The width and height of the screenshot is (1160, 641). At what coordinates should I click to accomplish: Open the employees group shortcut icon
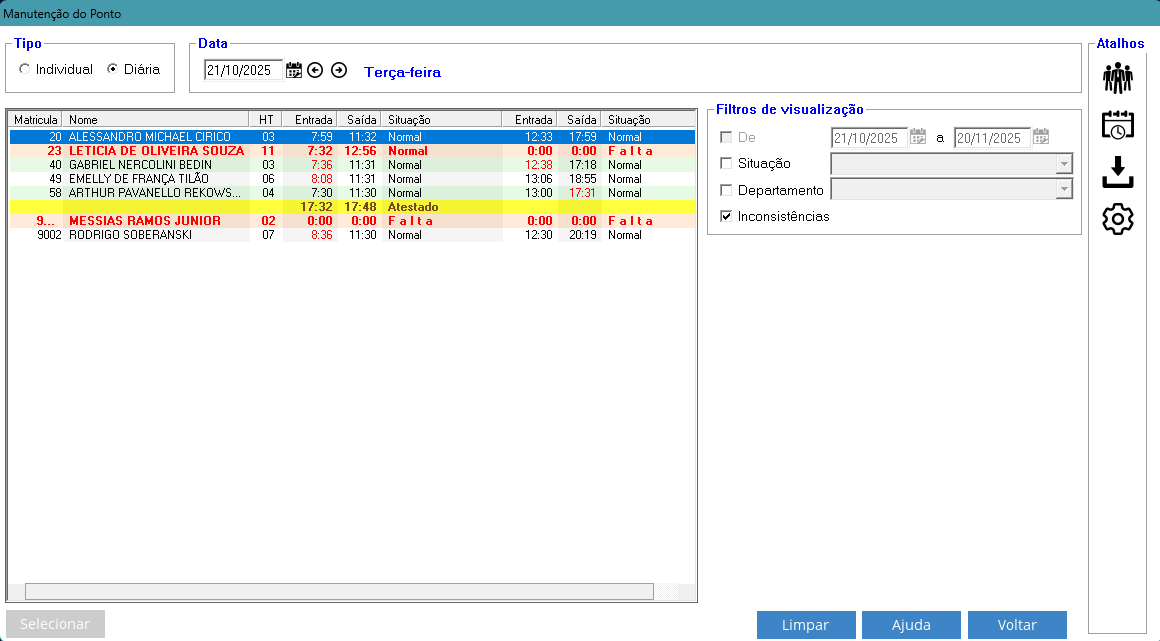[x=1117, y=77]
